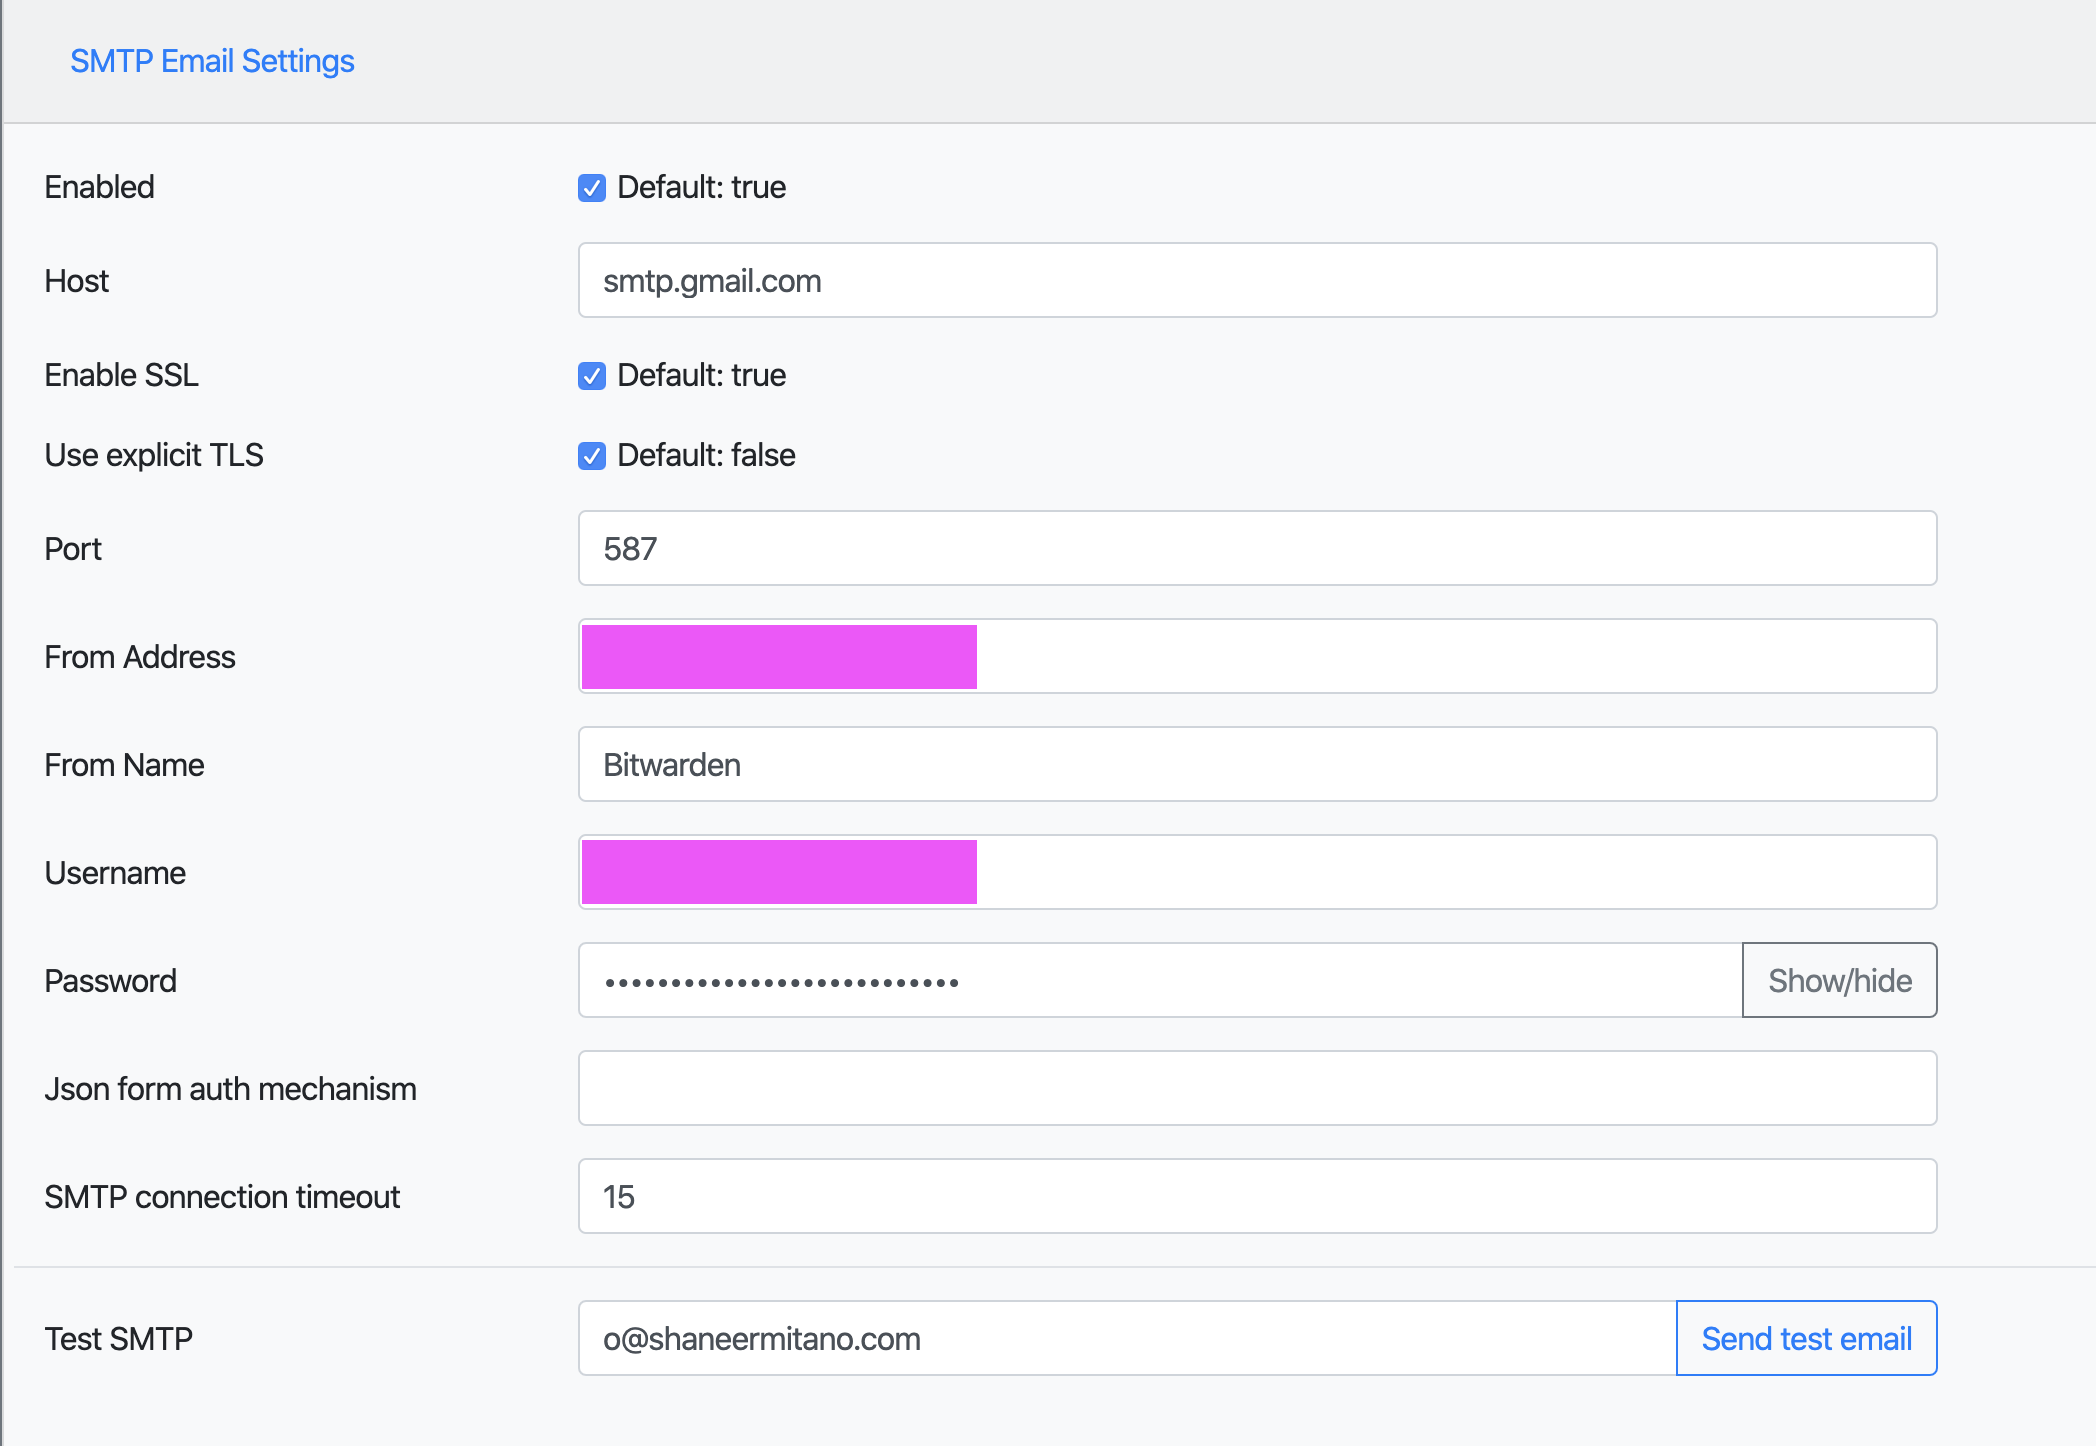The image size is (2096, 1446).
Task: Uncheck the Enable SSL checkbox
Action: 592,376
